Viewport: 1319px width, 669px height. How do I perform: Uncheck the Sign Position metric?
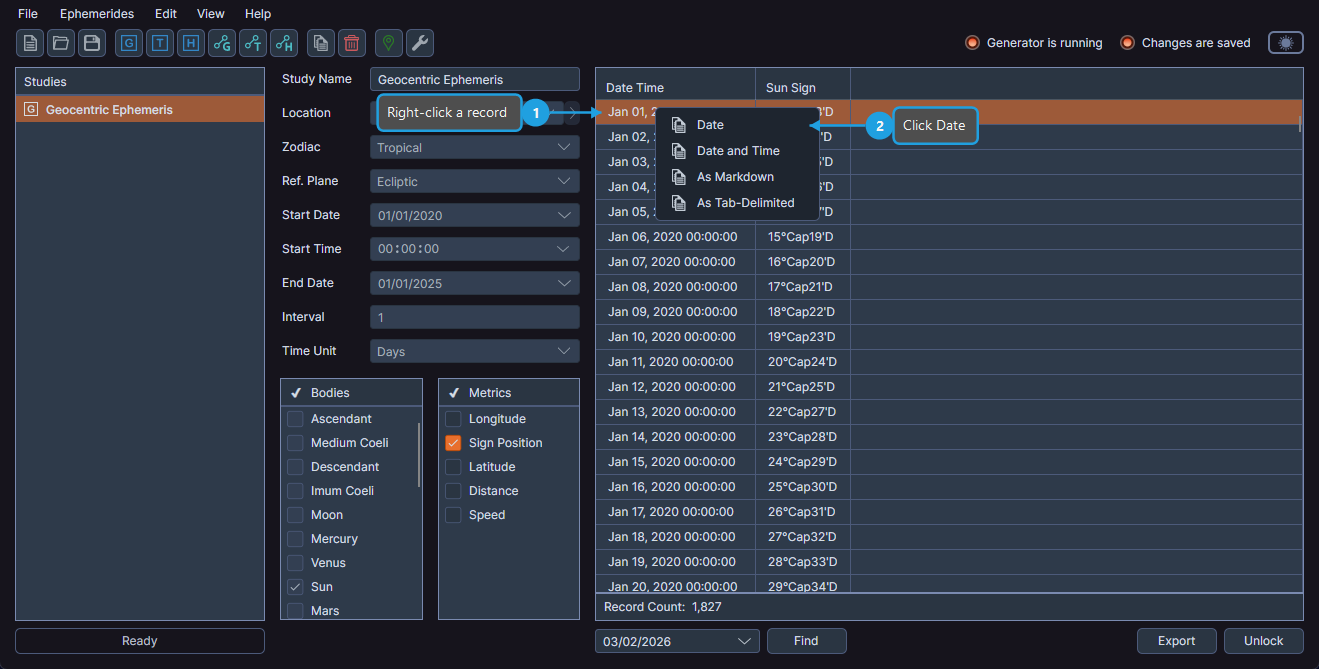click(x=451, y=442)
